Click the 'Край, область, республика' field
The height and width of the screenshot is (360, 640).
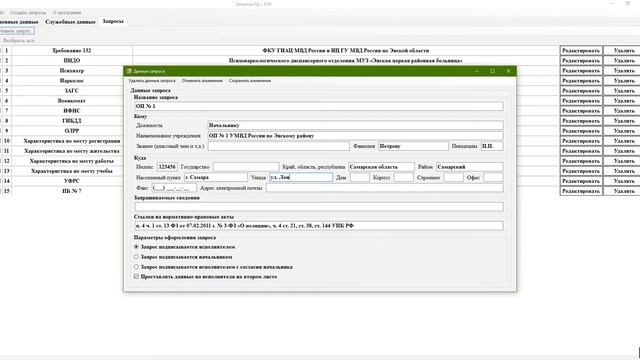coord(381,167)
